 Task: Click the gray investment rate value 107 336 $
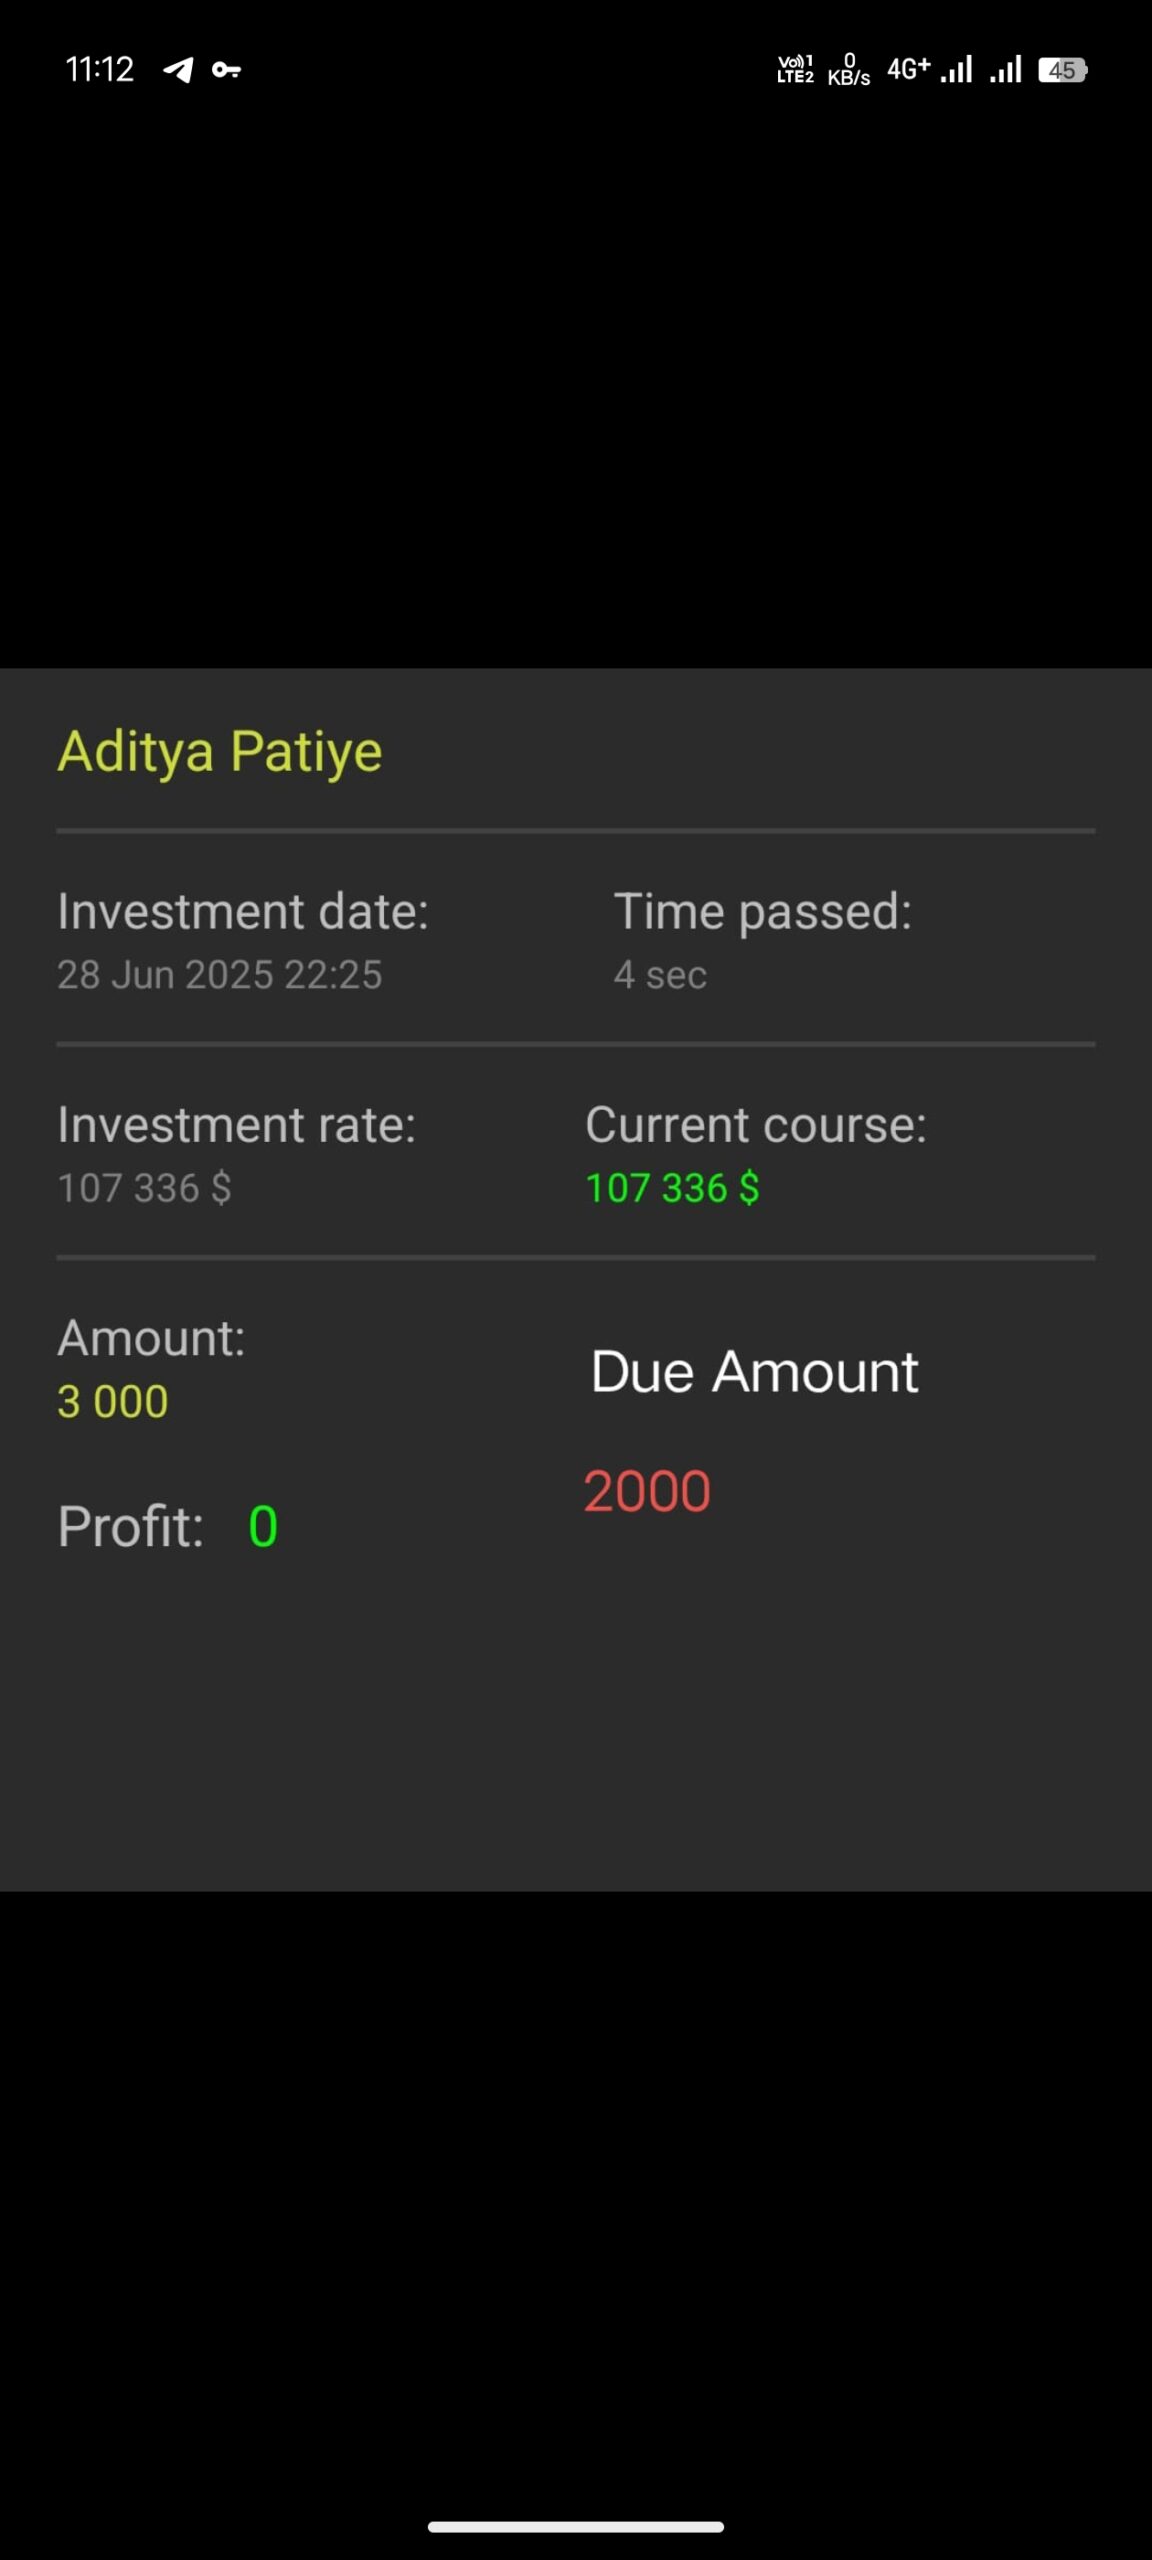(144, 1188)
